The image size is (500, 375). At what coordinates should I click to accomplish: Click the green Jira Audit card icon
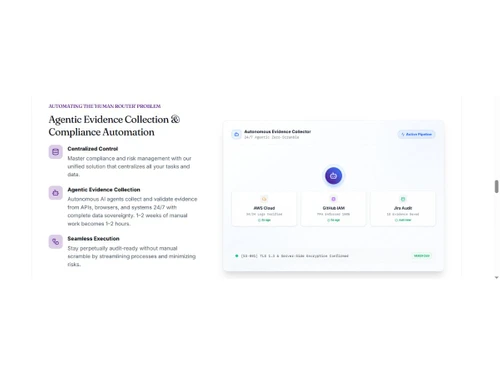point(403,199)
